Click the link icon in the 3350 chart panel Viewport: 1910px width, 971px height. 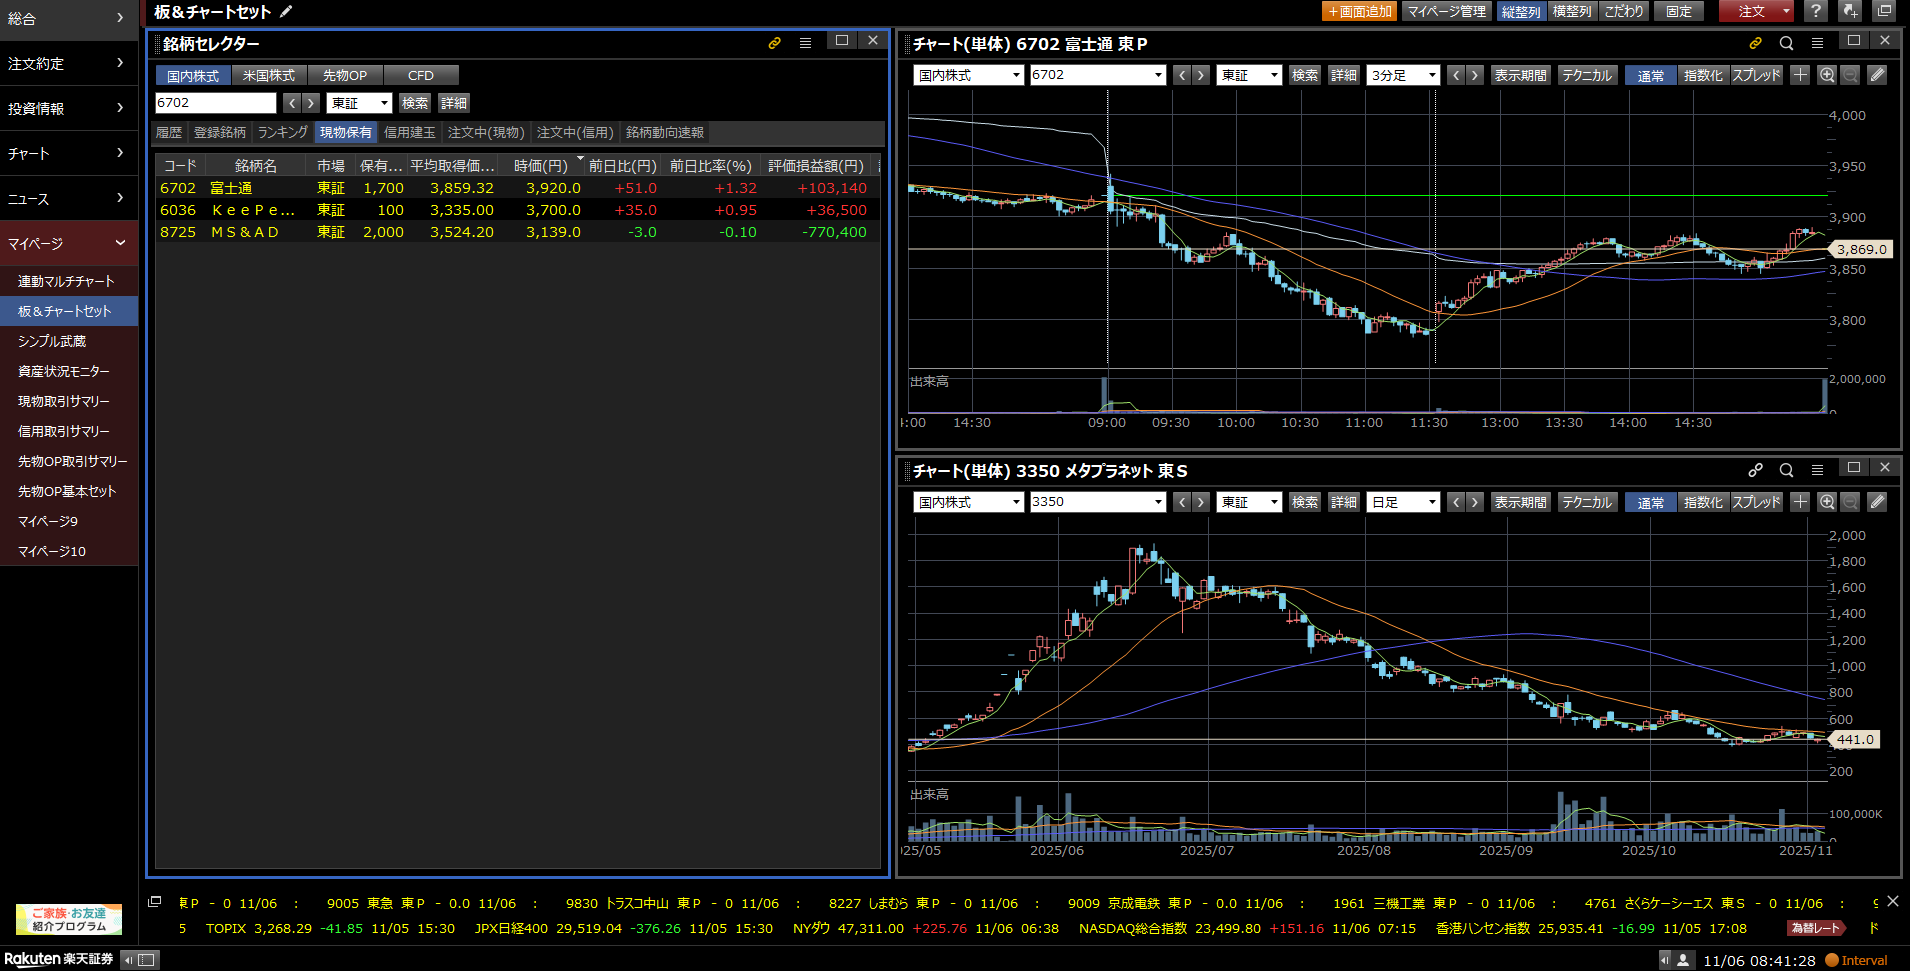[1755, 470]
